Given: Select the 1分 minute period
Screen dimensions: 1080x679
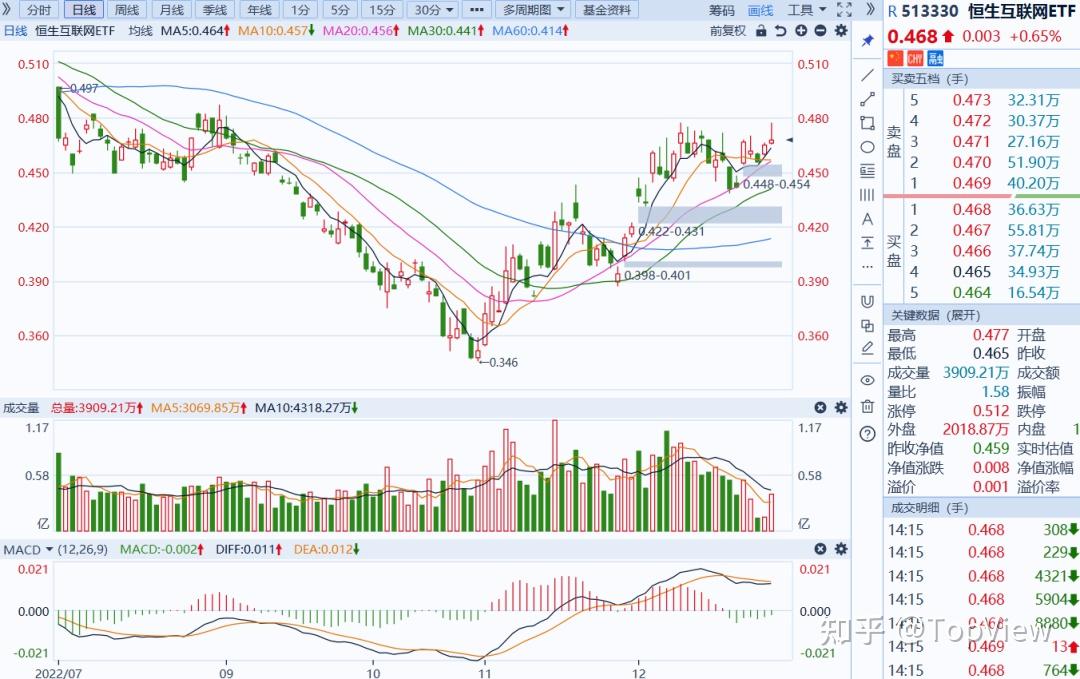Looking at the screenshot, I should coord(300,10).
